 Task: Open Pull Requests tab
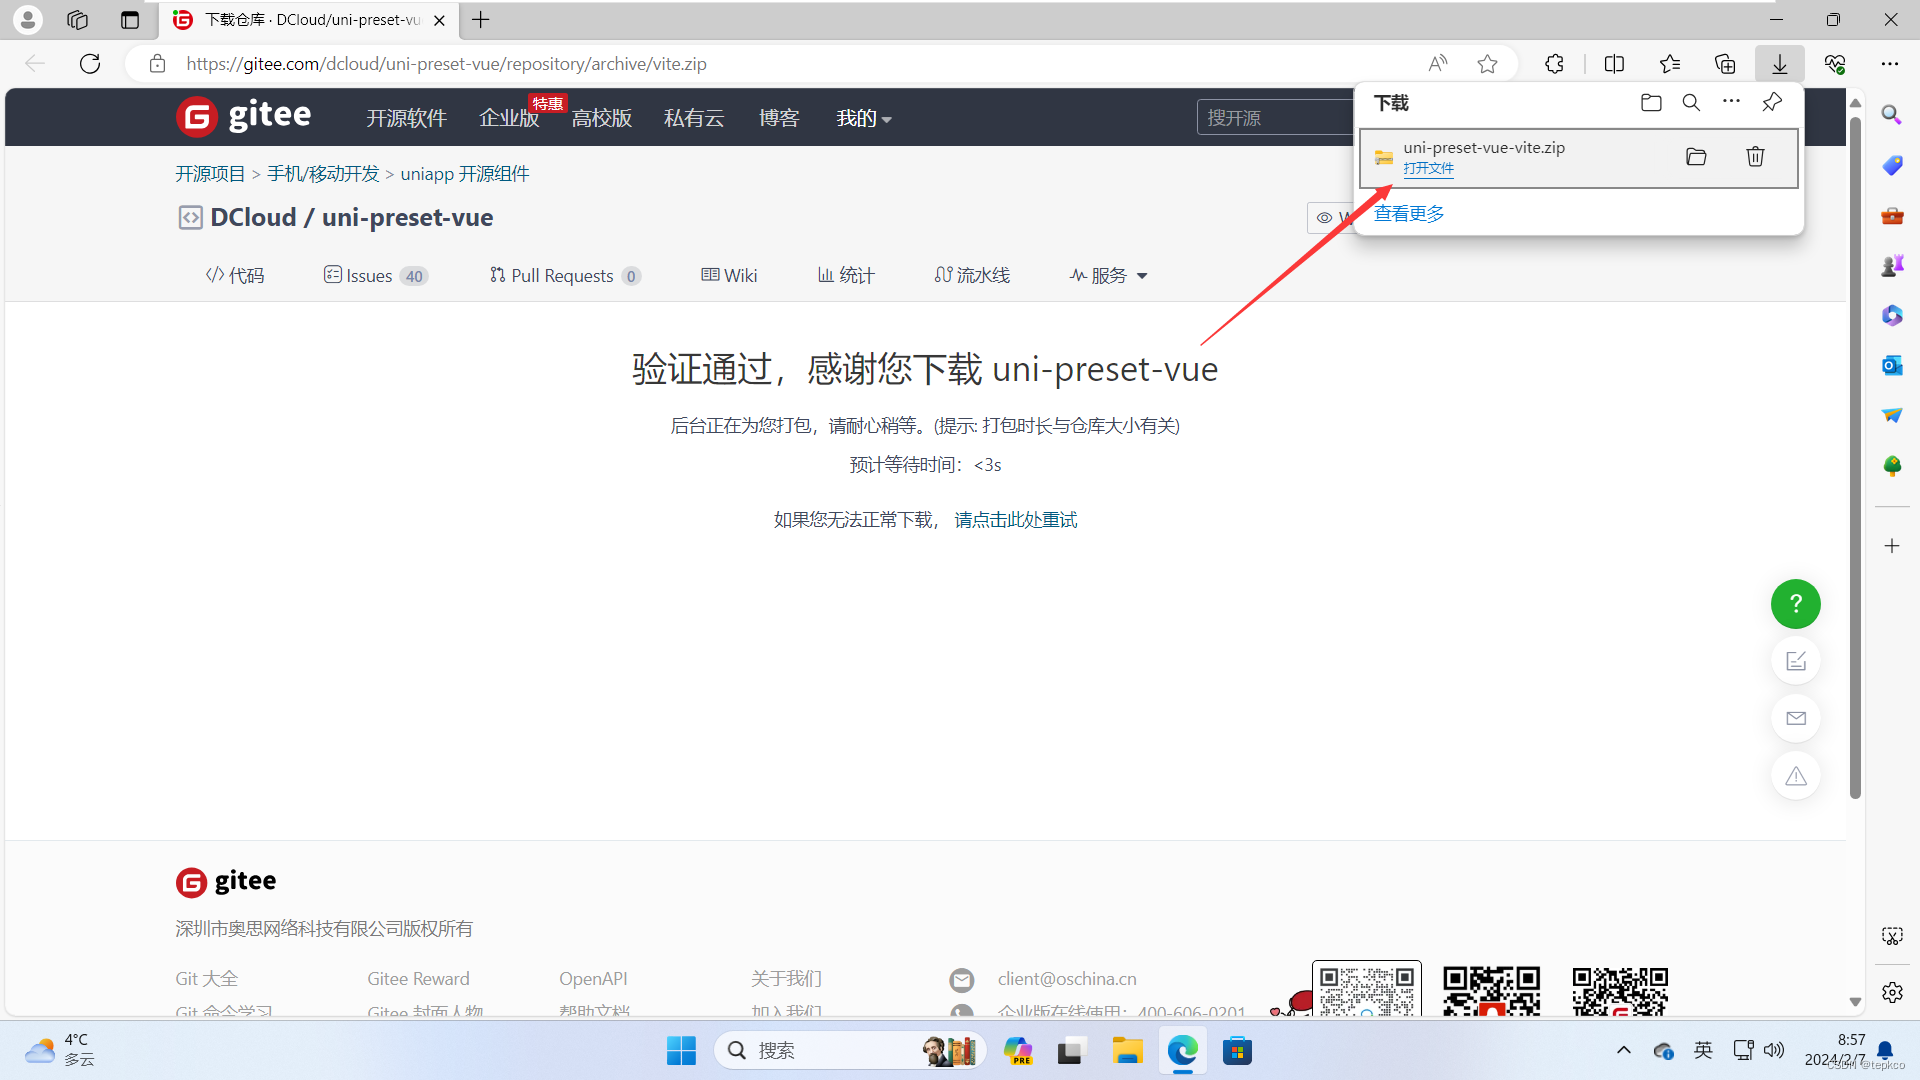565,275
